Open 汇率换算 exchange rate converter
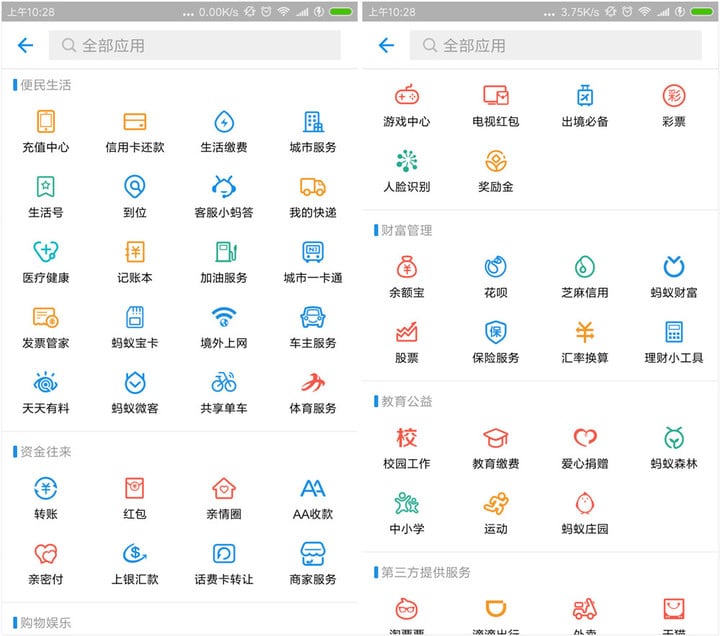The width and height of the screenshot is (720, 636). pos(585,332)
